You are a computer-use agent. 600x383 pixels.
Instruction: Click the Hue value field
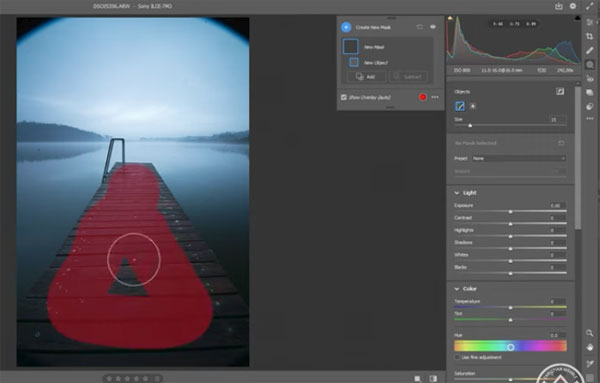click(557, 335)
